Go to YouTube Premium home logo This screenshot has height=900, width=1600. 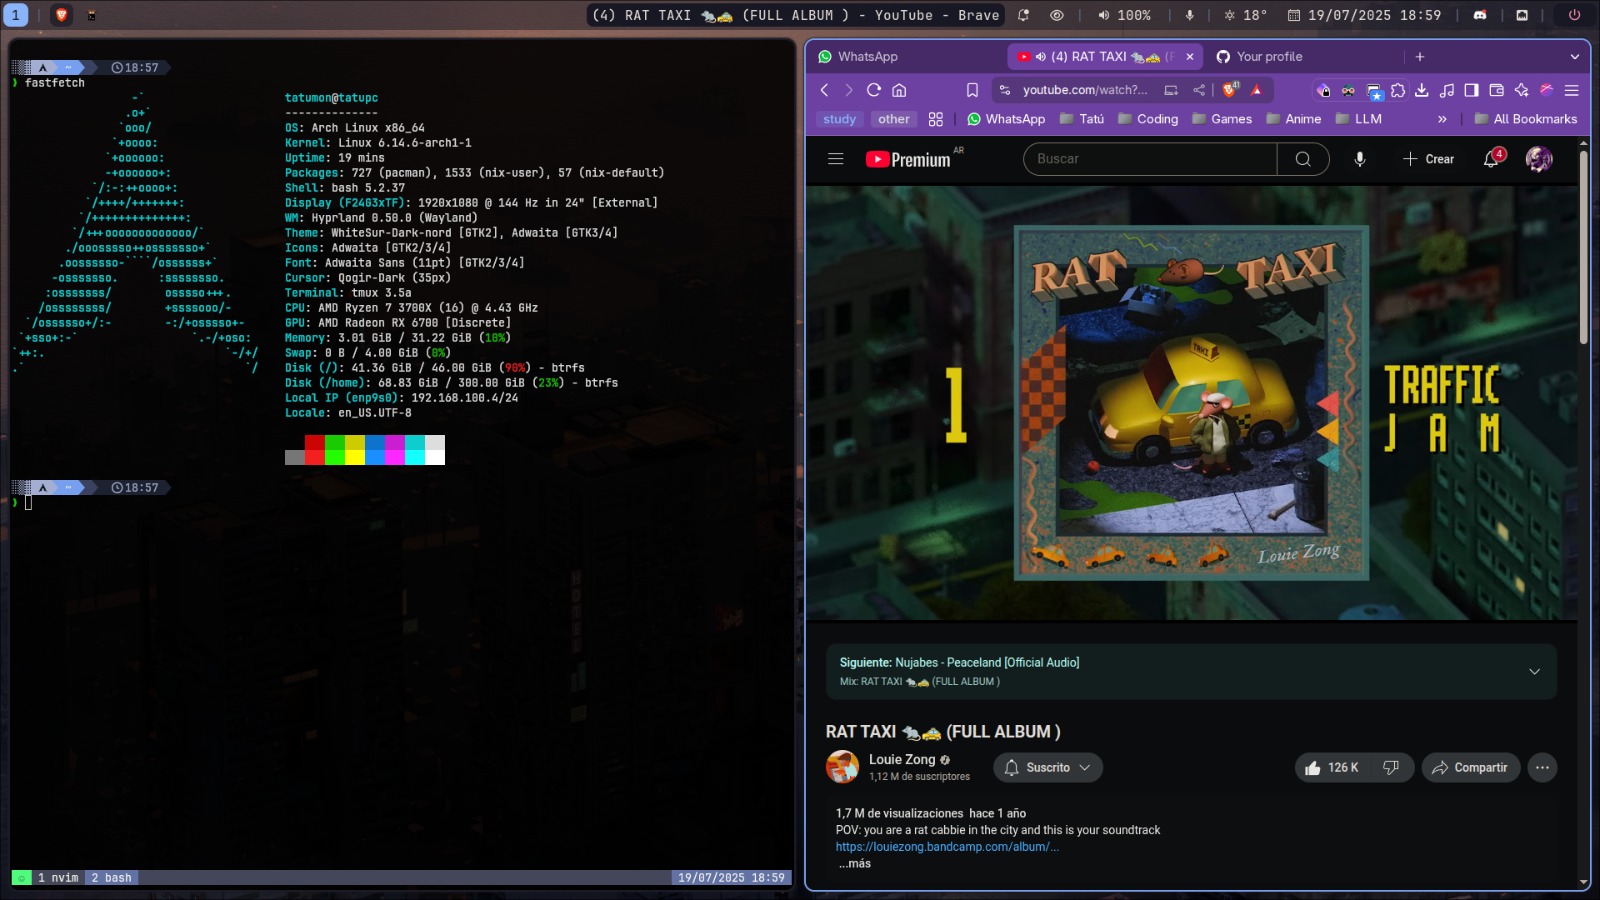[908, 159]
